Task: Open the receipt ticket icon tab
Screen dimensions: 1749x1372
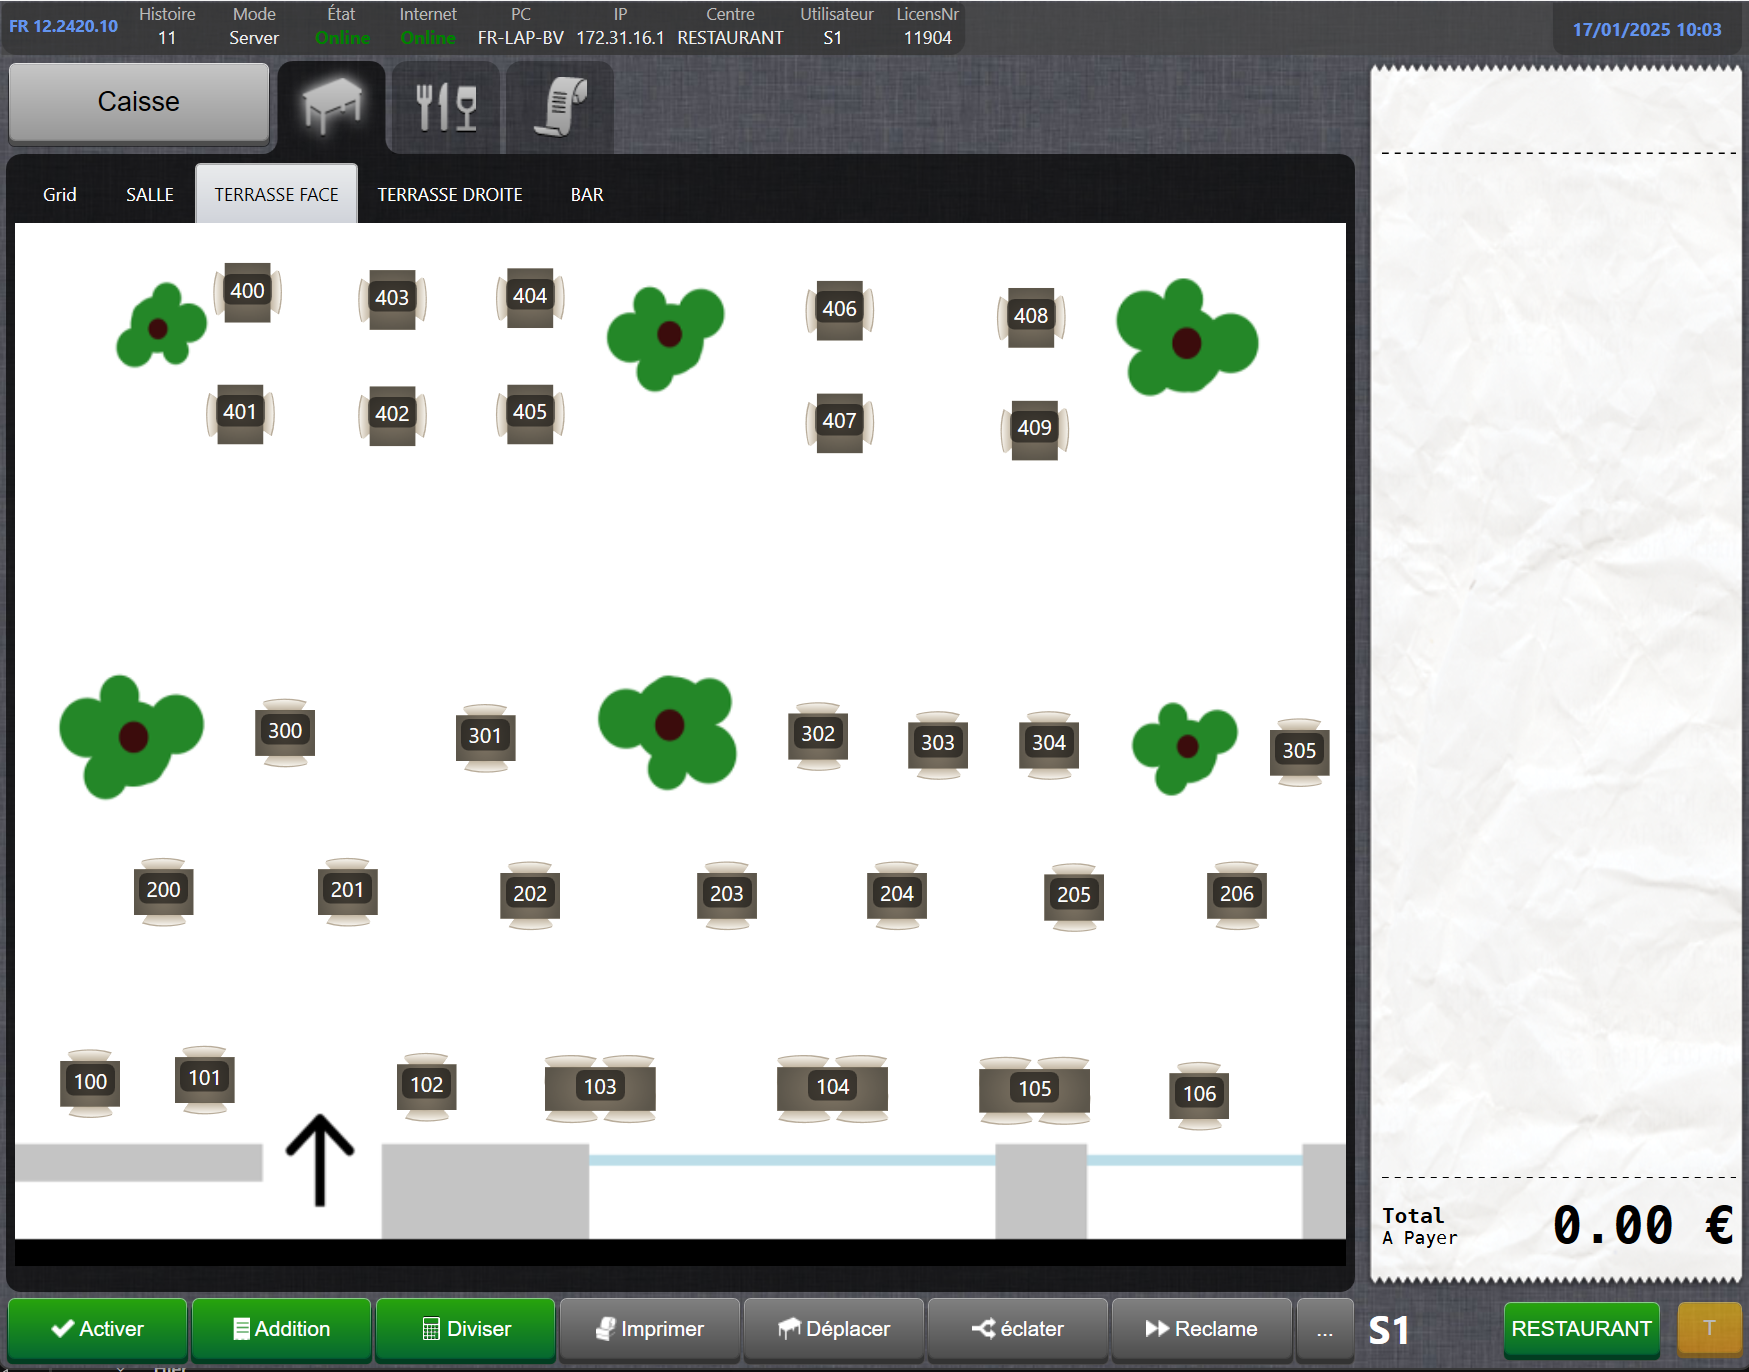Action: [560, 106]
